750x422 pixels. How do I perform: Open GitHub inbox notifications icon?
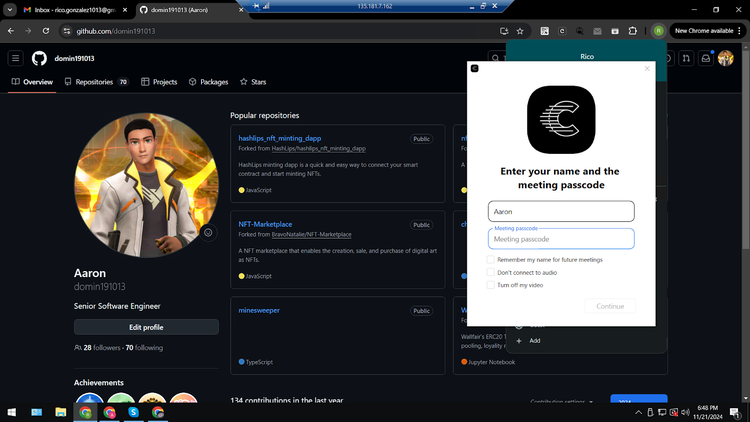(x=705, y=59)
